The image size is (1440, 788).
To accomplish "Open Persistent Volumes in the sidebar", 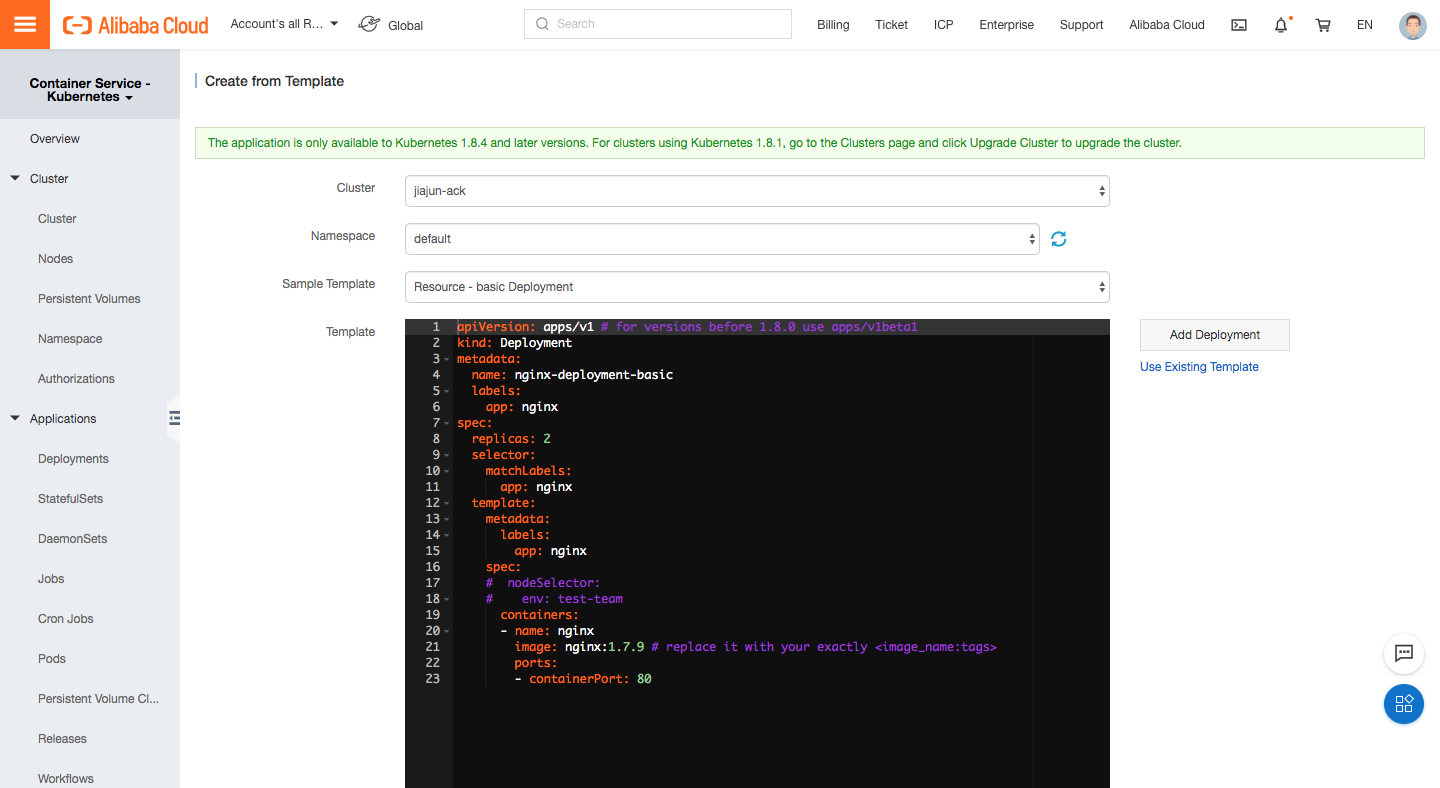I will [x=89, y=299].
